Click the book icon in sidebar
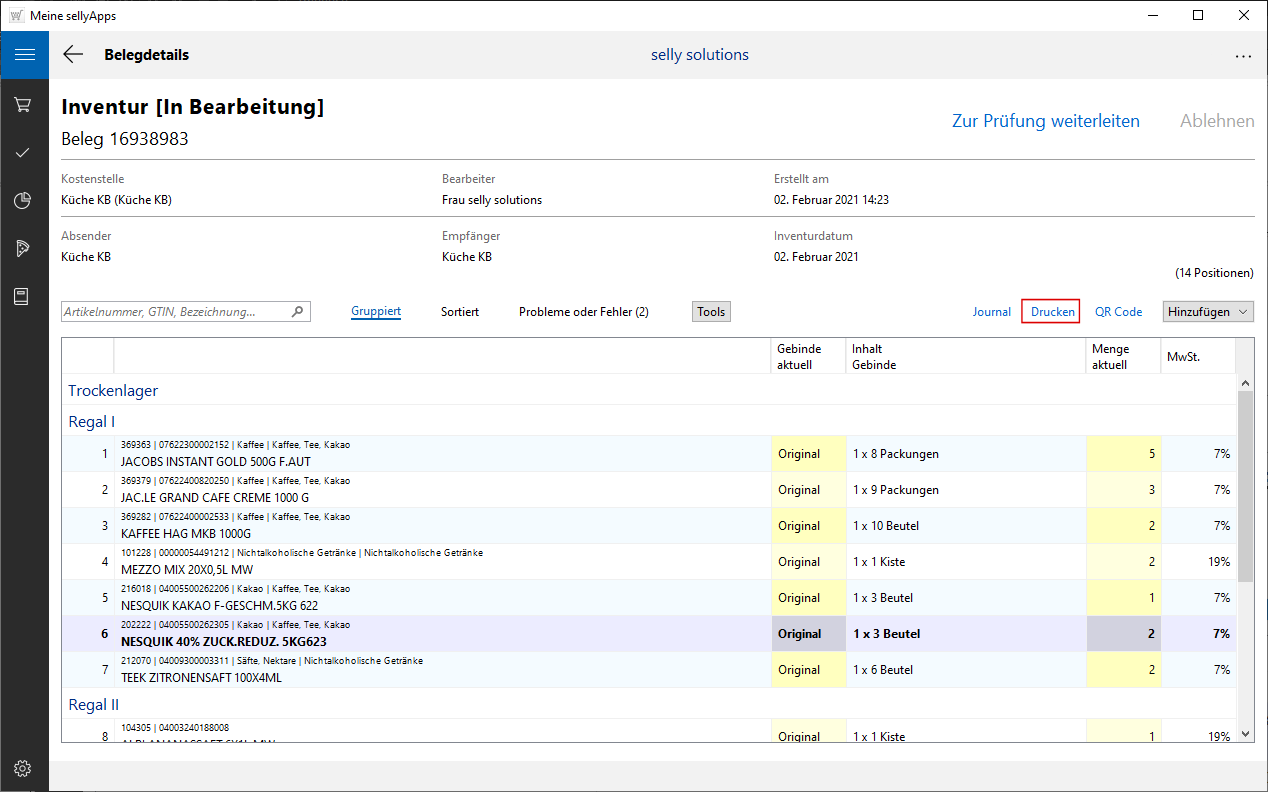Viewport: 1268px width, 792px height. [23, 297]
